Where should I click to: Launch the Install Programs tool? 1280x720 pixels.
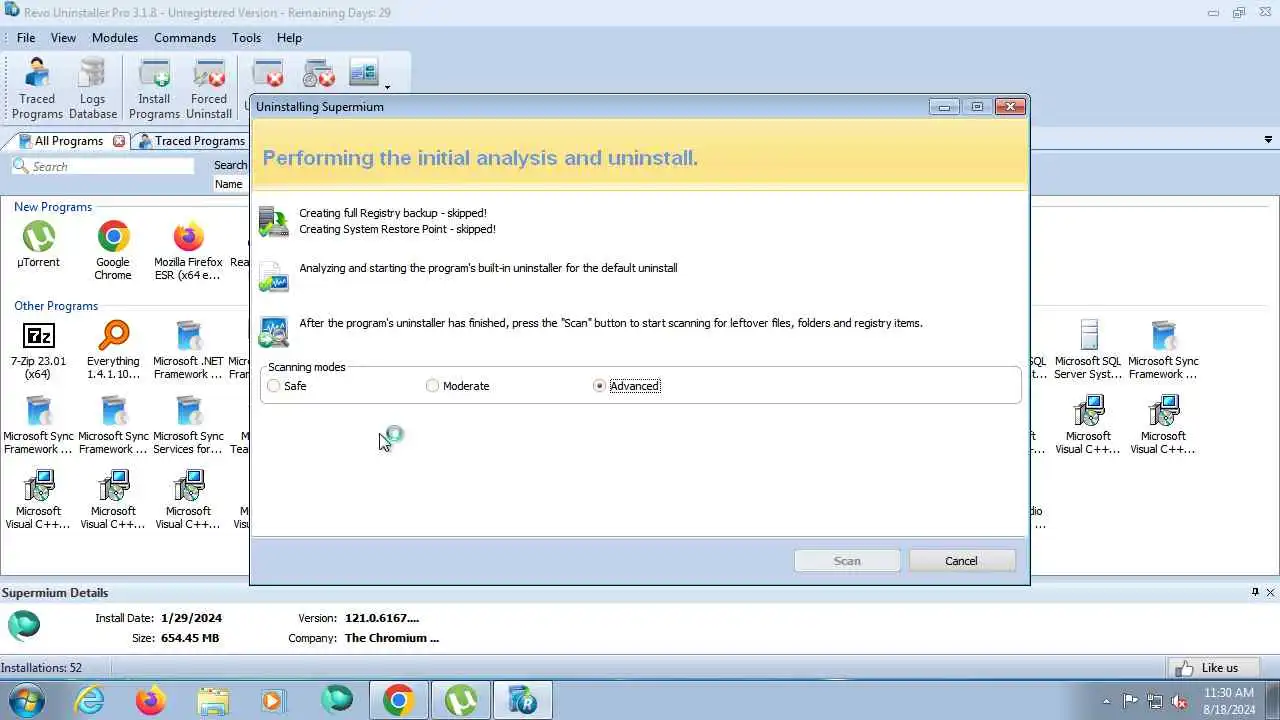(154, 88)
